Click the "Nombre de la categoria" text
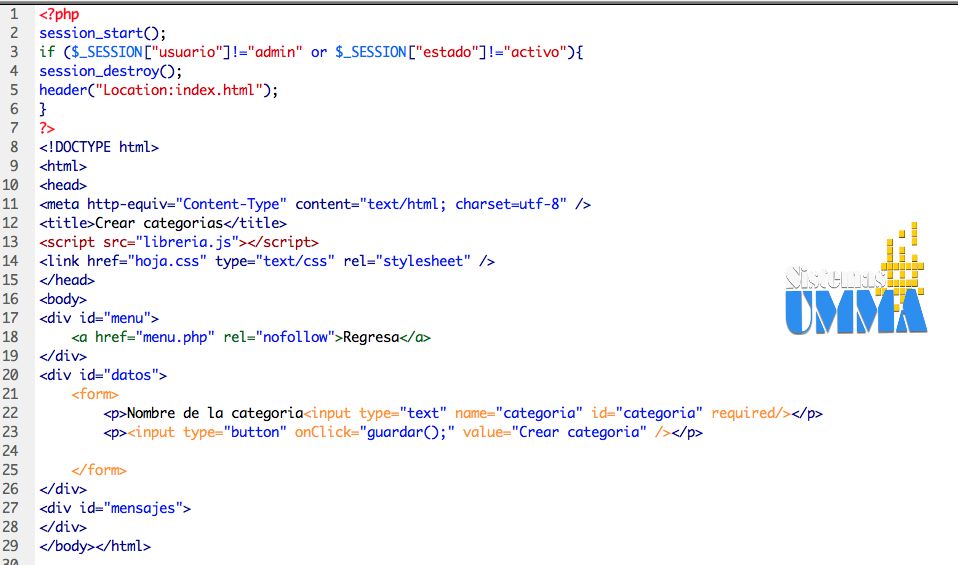Screen dimensions: 958x565 tap(215, 413)
